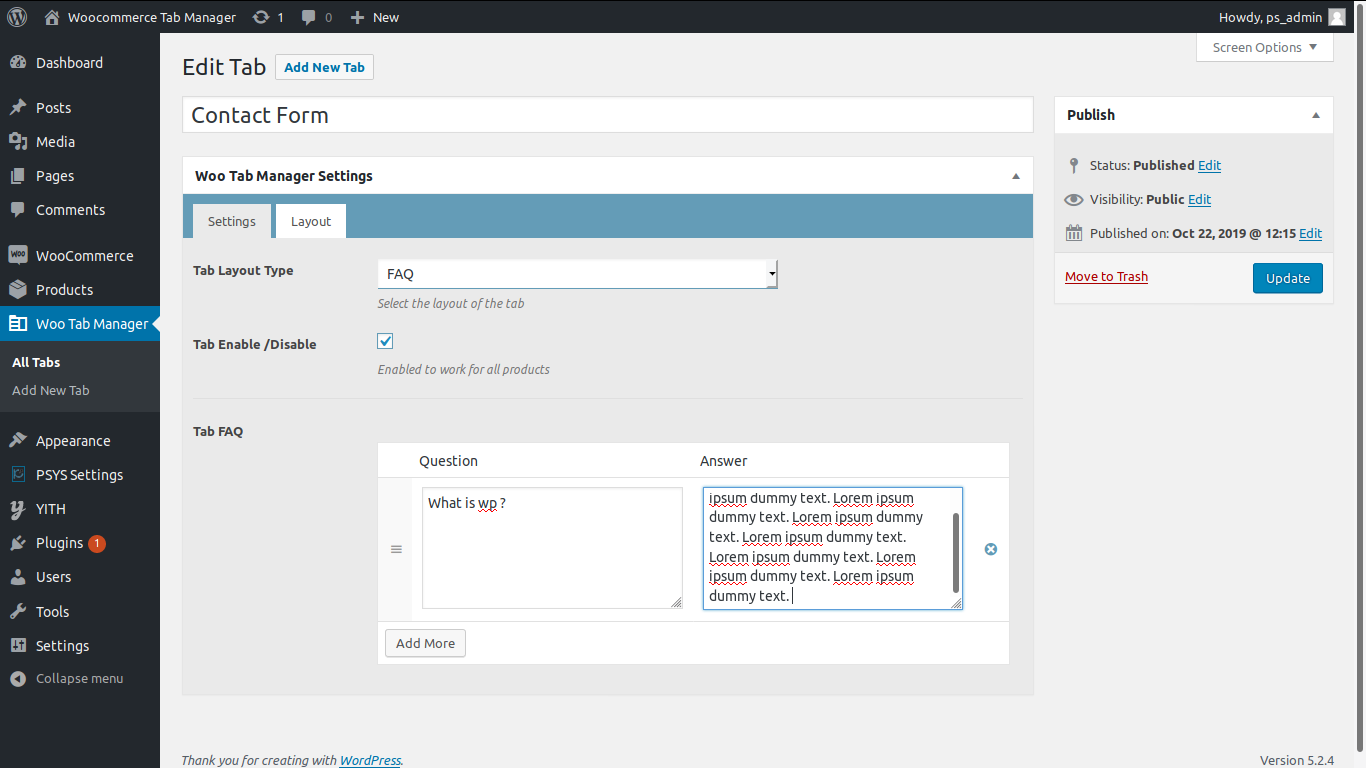This screenshot has height=768, width=1366.
Task: Open the Tab Layout Type dropdown
Action: pyautogui.click(x=577, y=274)
